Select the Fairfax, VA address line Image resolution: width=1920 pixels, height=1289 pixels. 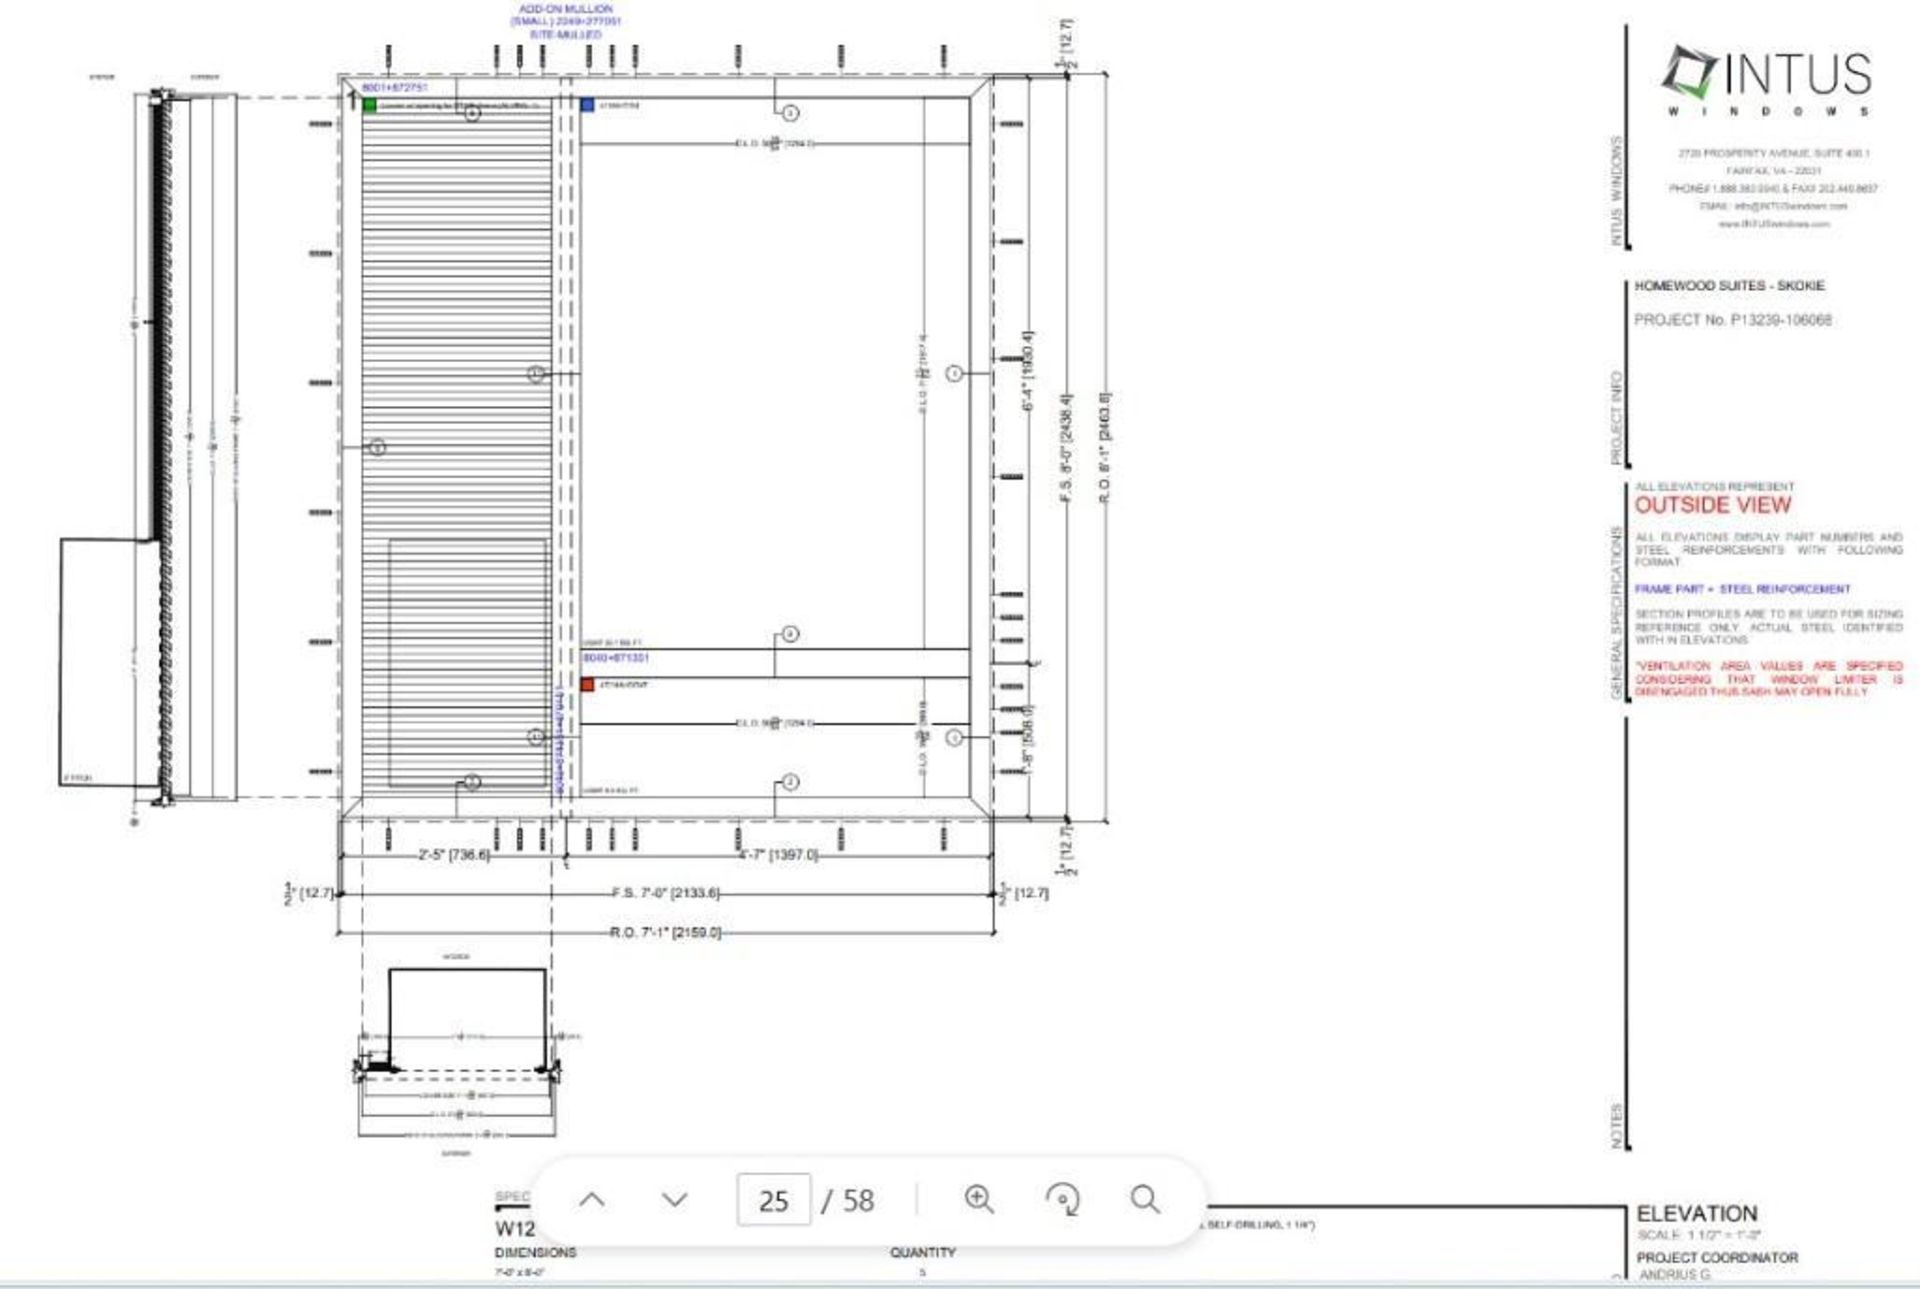[1774, 171]
